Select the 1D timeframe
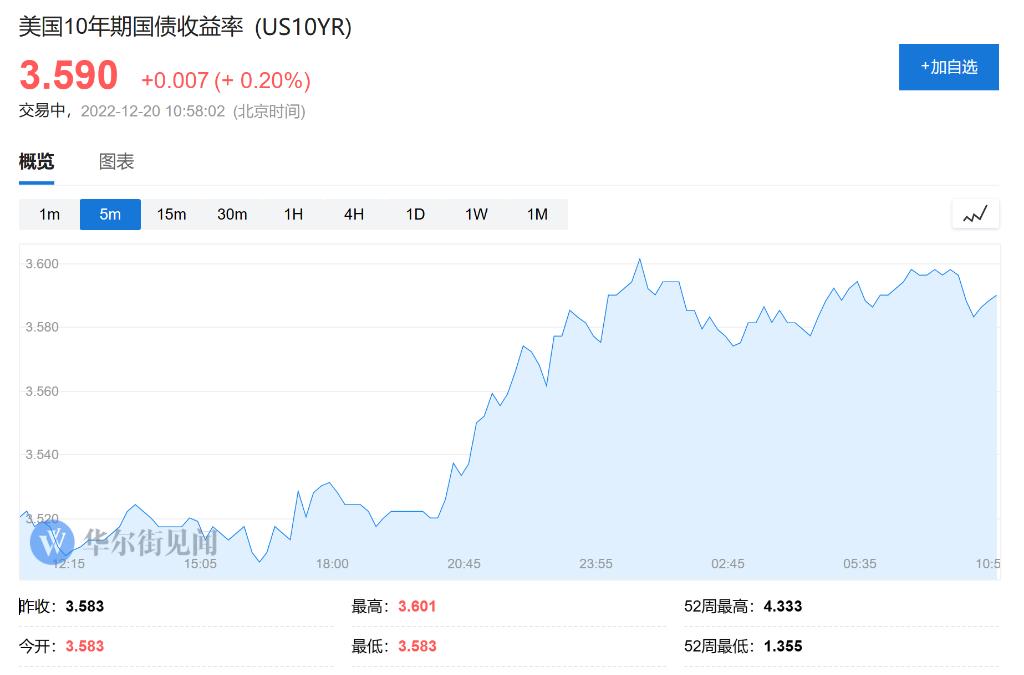Image resolution: width=1024 pixels, height=675 pixels. (x=415, y=213)
